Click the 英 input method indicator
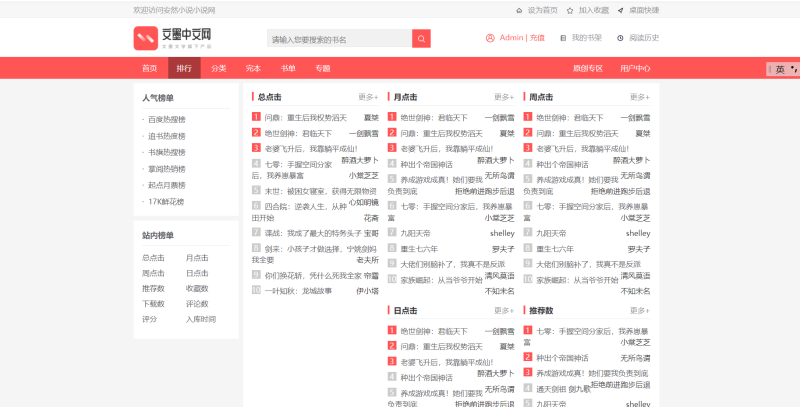 click(780, 69)
